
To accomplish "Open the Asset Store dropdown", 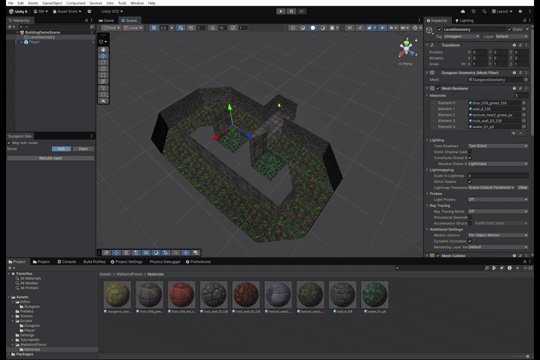I will [x=67, y=11].
